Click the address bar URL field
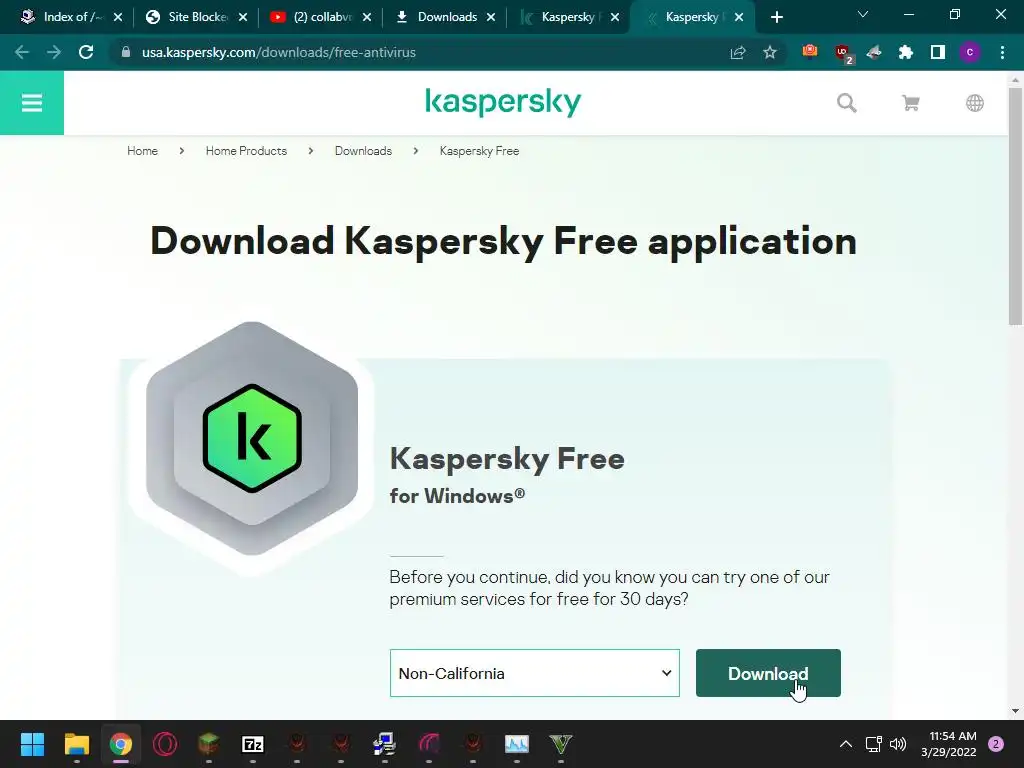 (418, 52)
